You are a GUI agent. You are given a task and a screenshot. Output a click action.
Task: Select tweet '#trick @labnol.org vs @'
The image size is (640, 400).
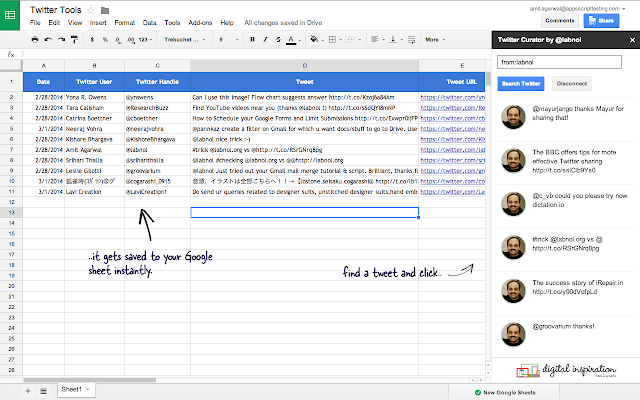[566, 248]
